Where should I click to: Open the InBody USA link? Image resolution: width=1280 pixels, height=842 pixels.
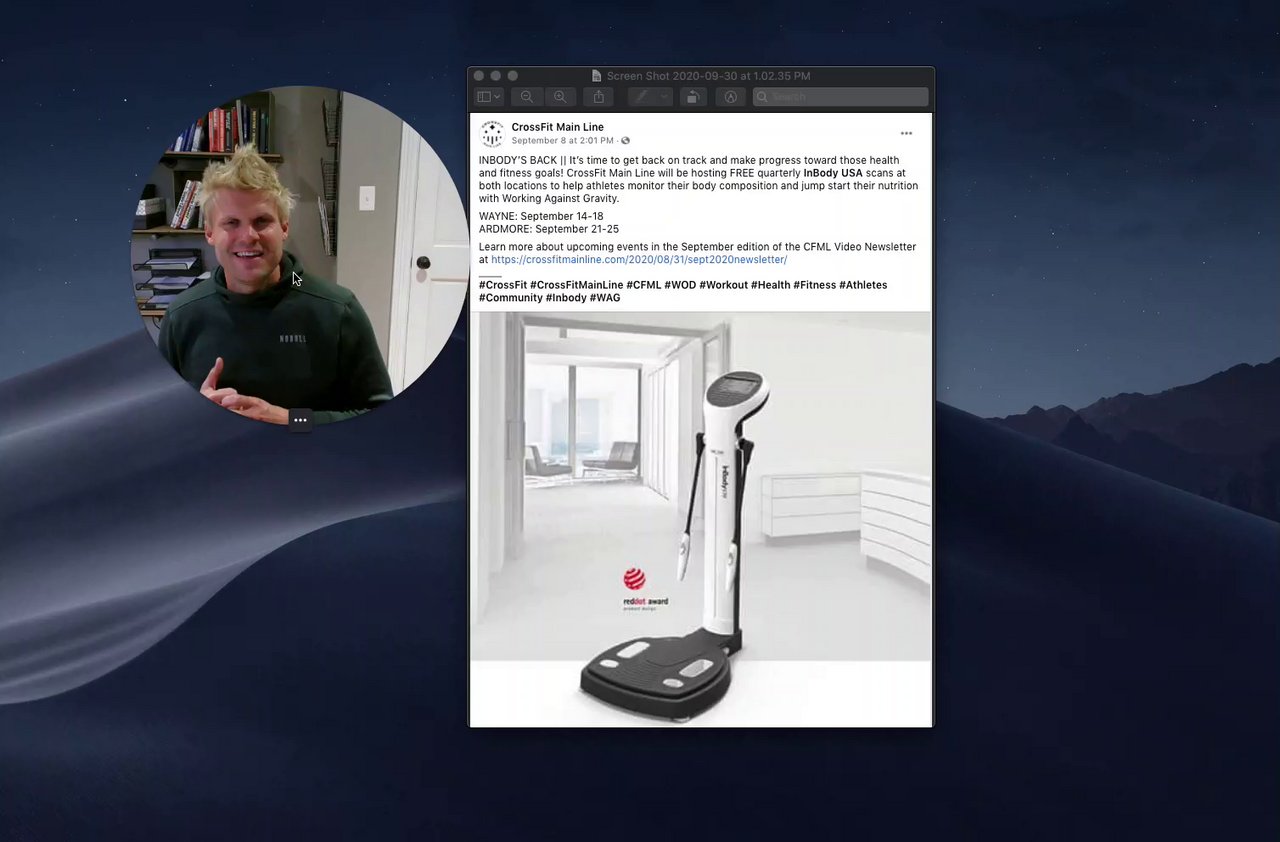point(833,173)
